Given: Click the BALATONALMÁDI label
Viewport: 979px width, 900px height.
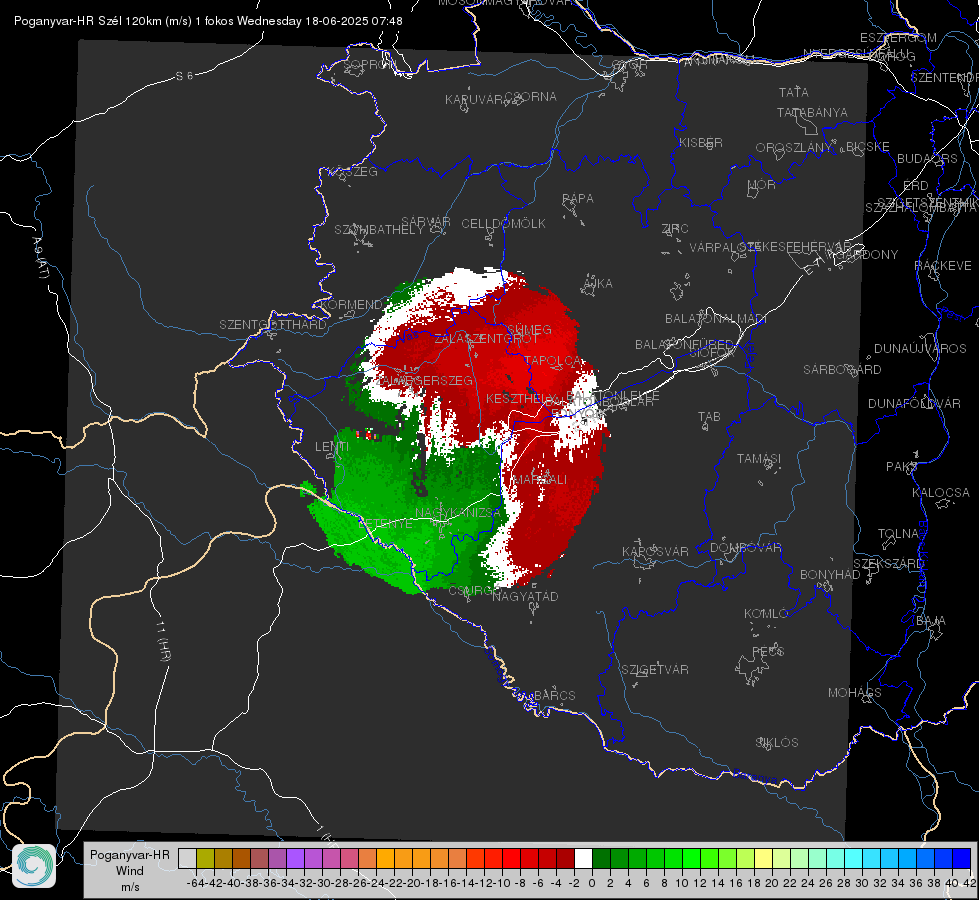Looking at the screenshot, I should pyautogui.click(x=716, y=319).
